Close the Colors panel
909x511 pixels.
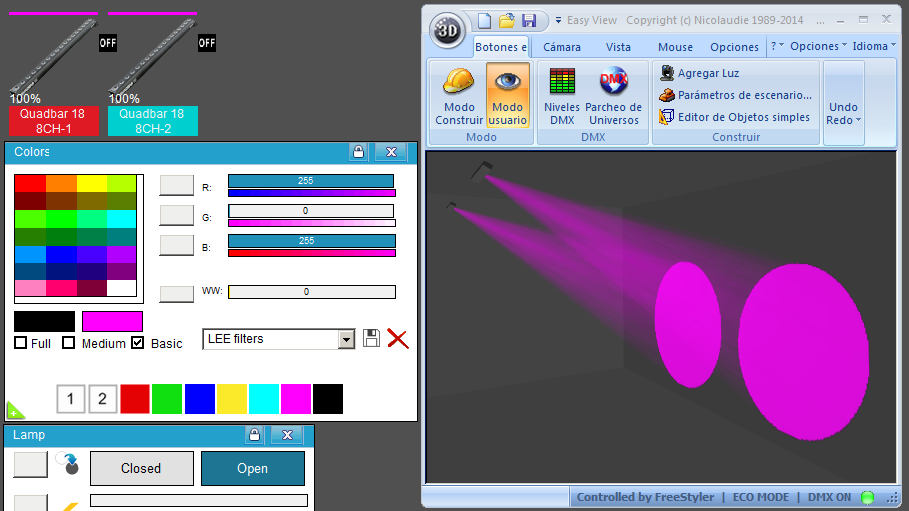391,152
